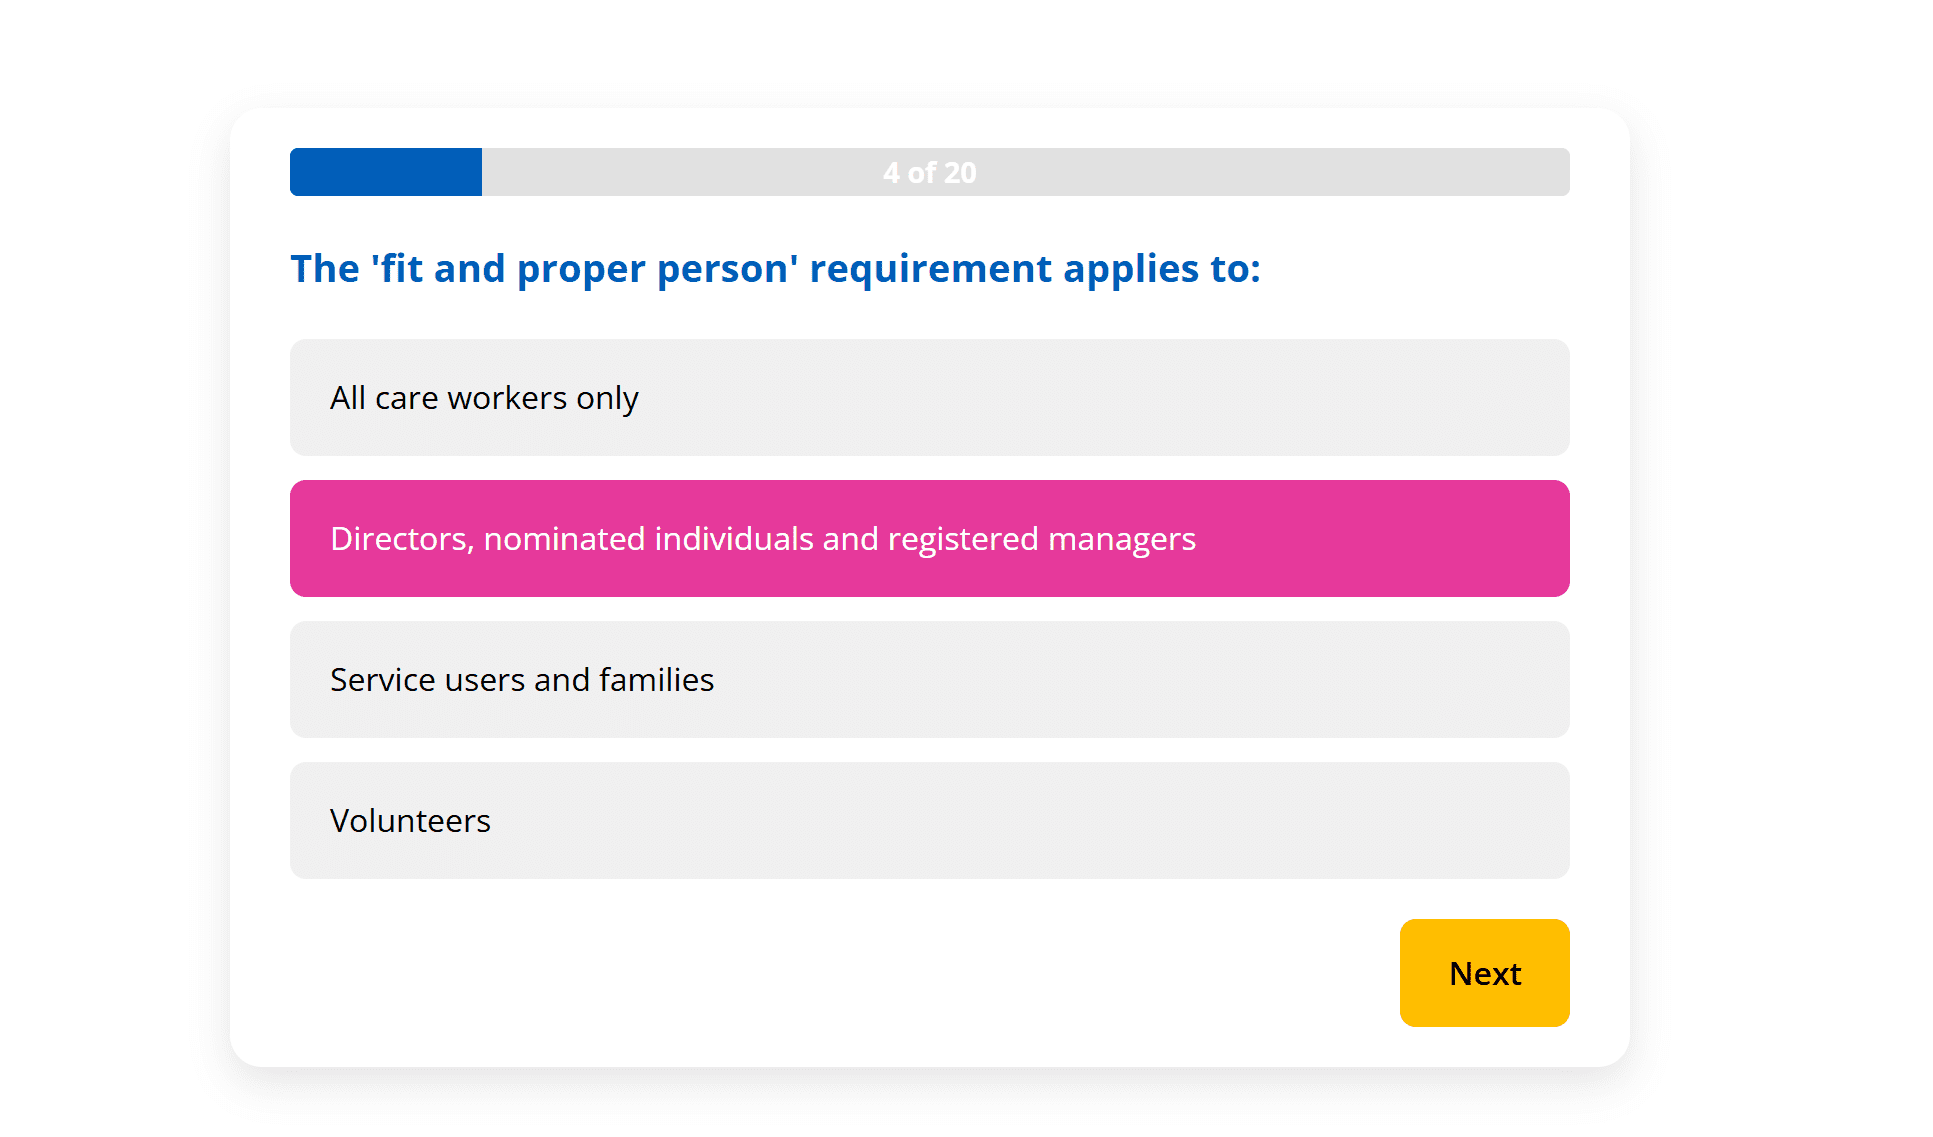Click the word 'Volunteers' in the last option
Screen dimensions: 1933x1137
(410, 821)
